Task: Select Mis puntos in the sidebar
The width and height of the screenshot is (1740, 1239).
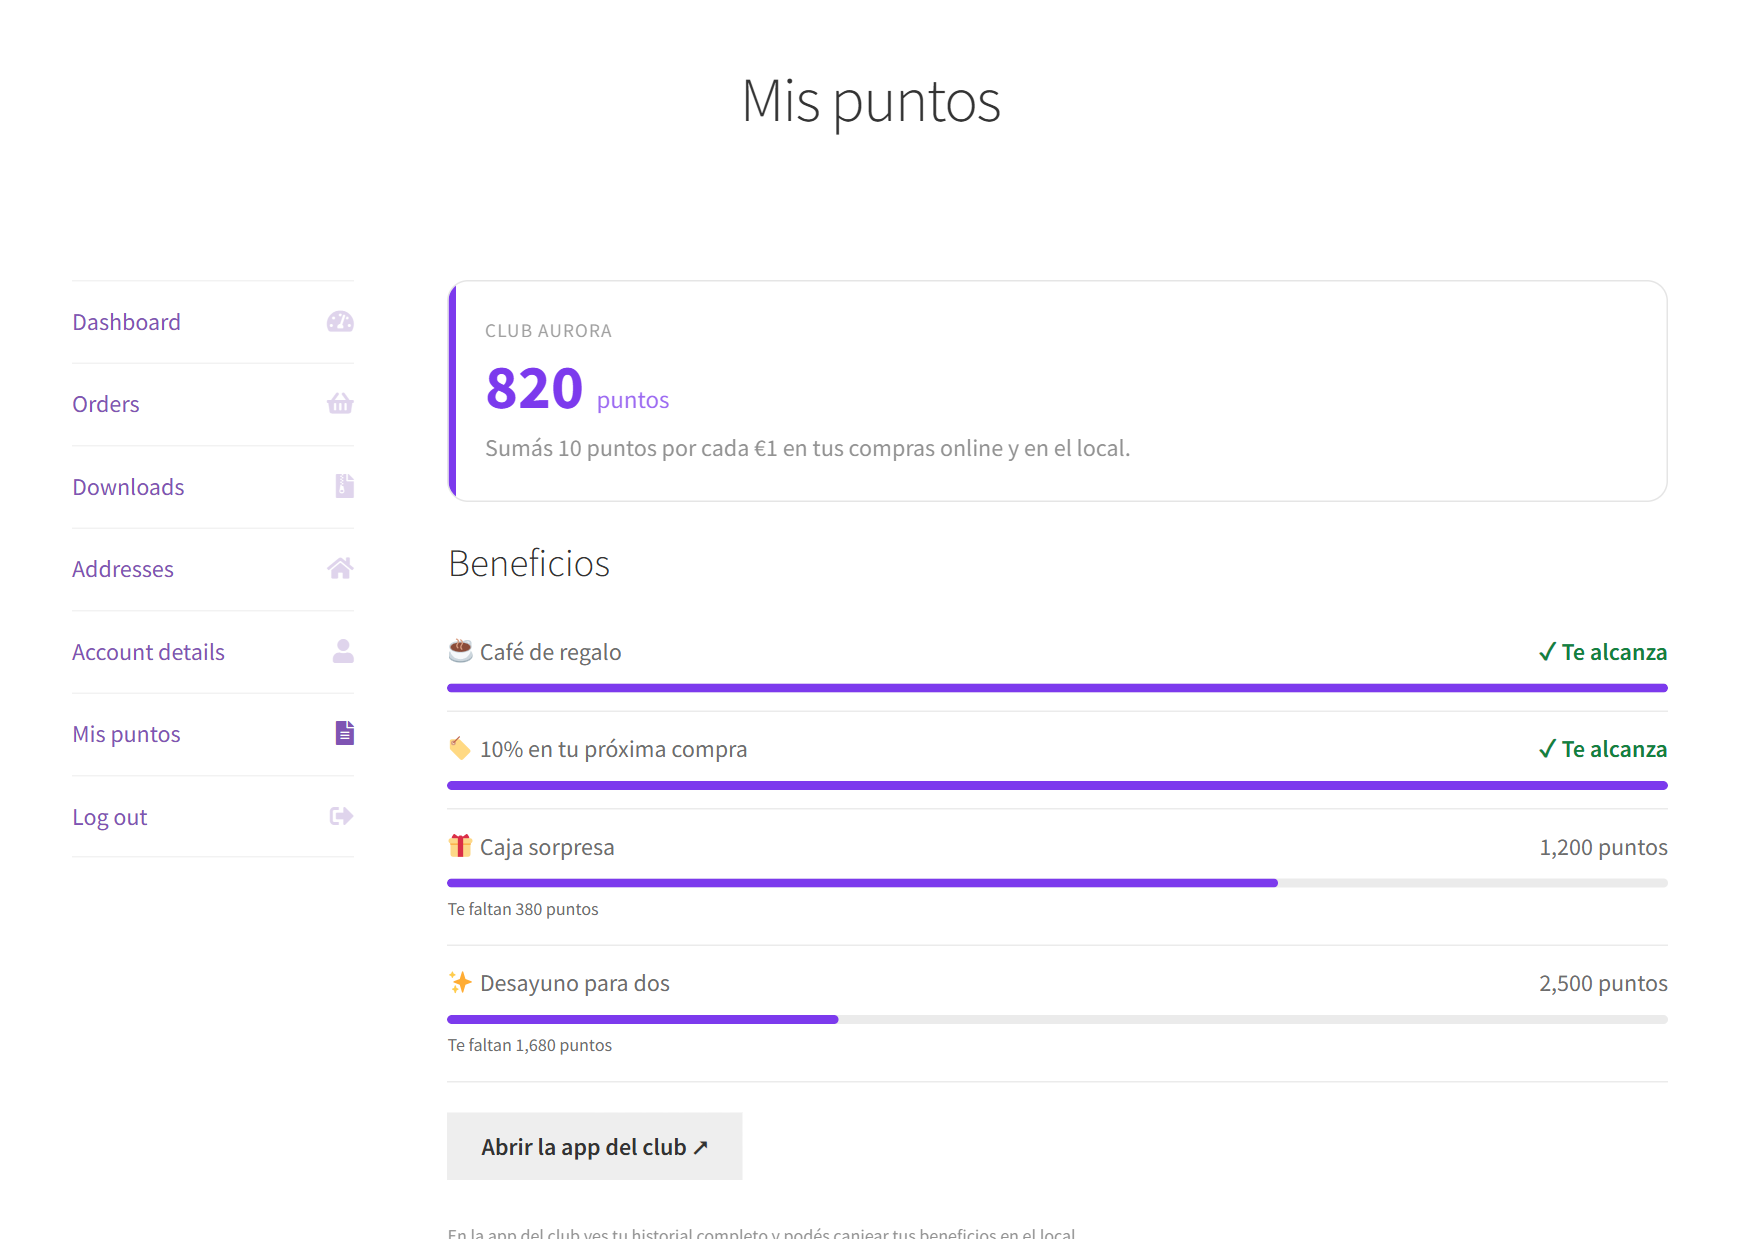Action: point(126,734)
